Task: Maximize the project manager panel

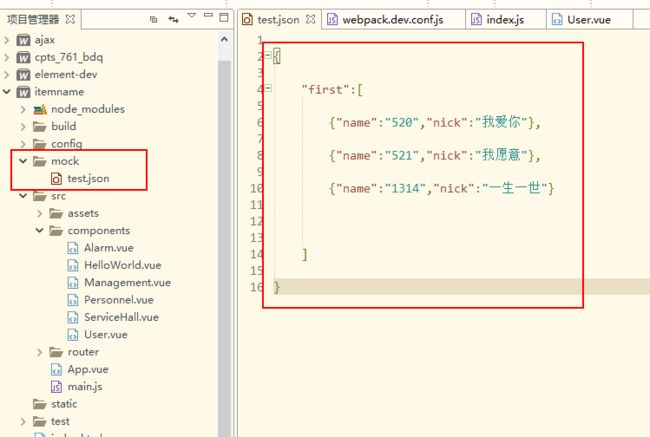Action: click(224, 17)
